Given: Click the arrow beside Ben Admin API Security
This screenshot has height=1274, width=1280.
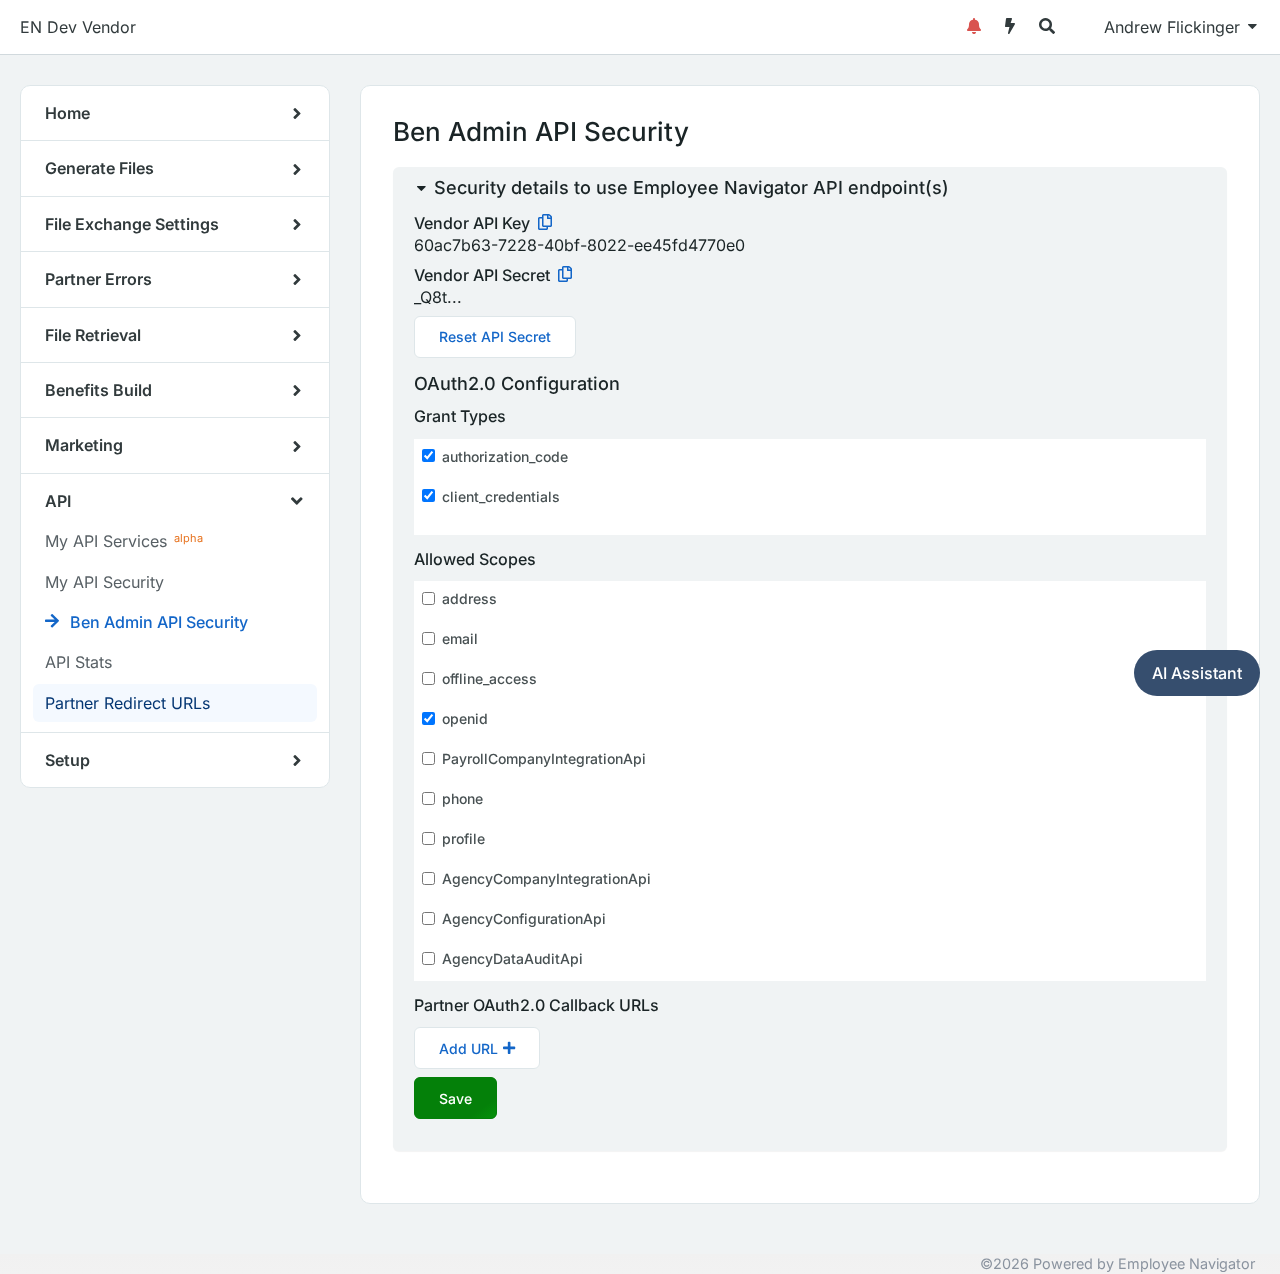Looking at the screenshot, I should coord(52,621).
